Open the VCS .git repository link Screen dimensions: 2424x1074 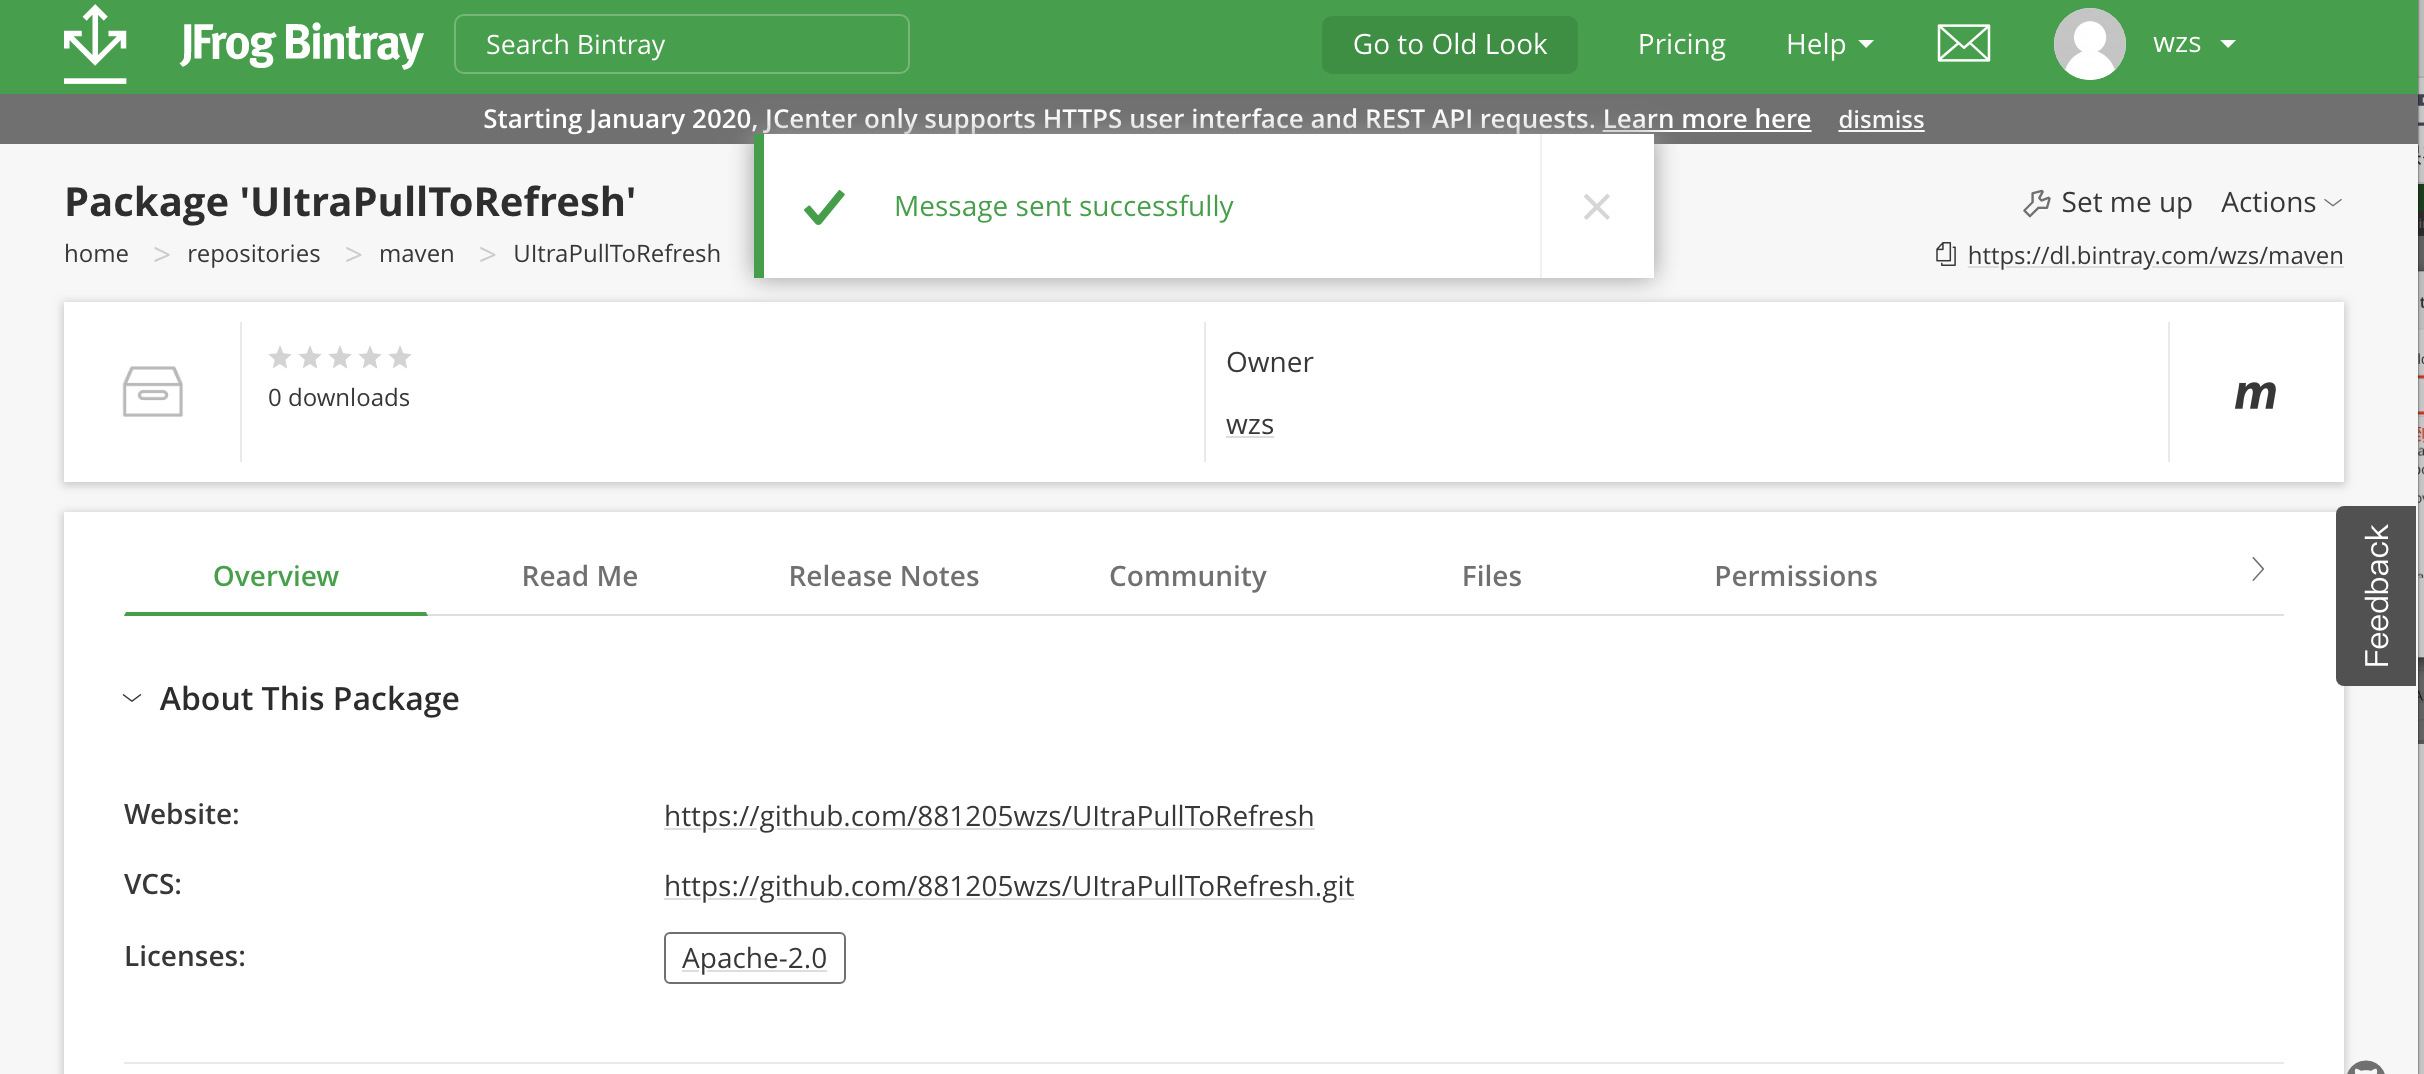coord(1009,886)
